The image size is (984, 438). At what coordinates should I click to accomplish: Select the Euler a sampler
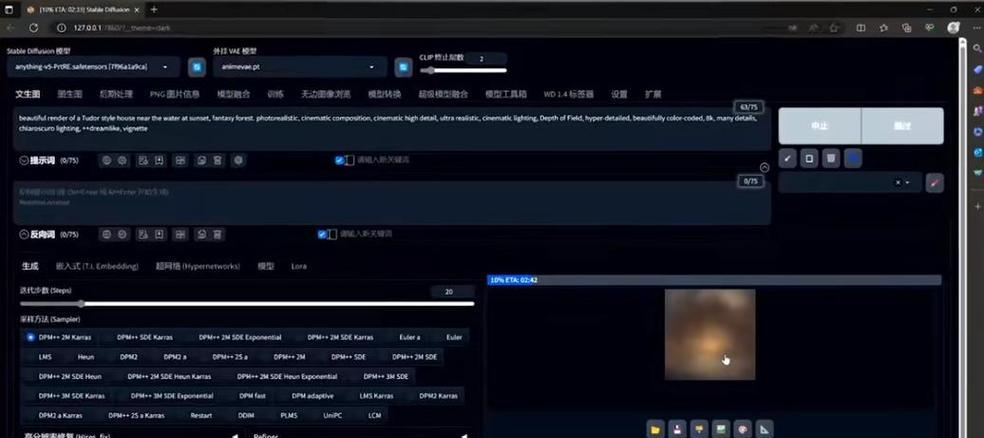pyautogui.click(x=410, y=338)
